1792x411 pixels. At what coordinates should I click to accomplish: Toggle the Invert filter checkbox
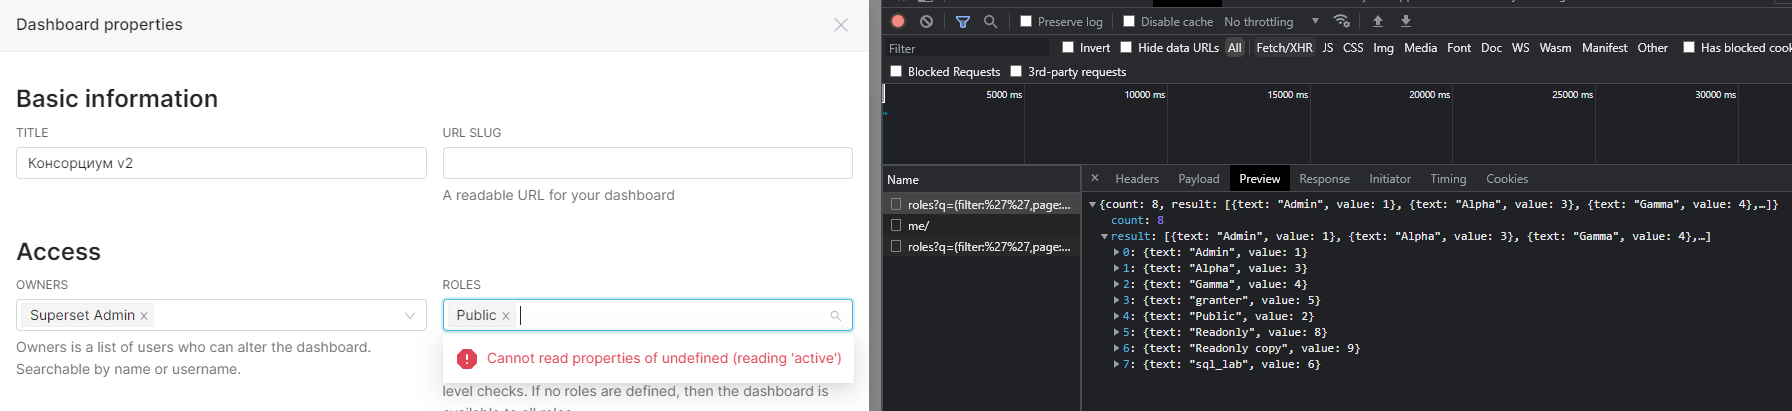1068,47
